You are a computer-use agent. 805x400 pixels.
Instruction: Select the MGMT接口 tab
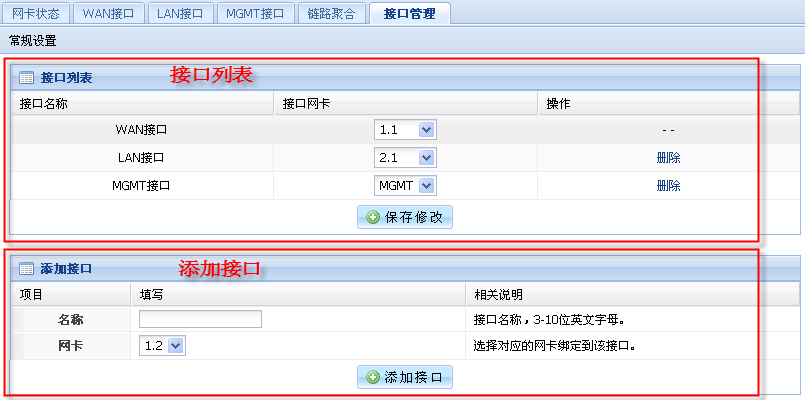click(254, 13)
